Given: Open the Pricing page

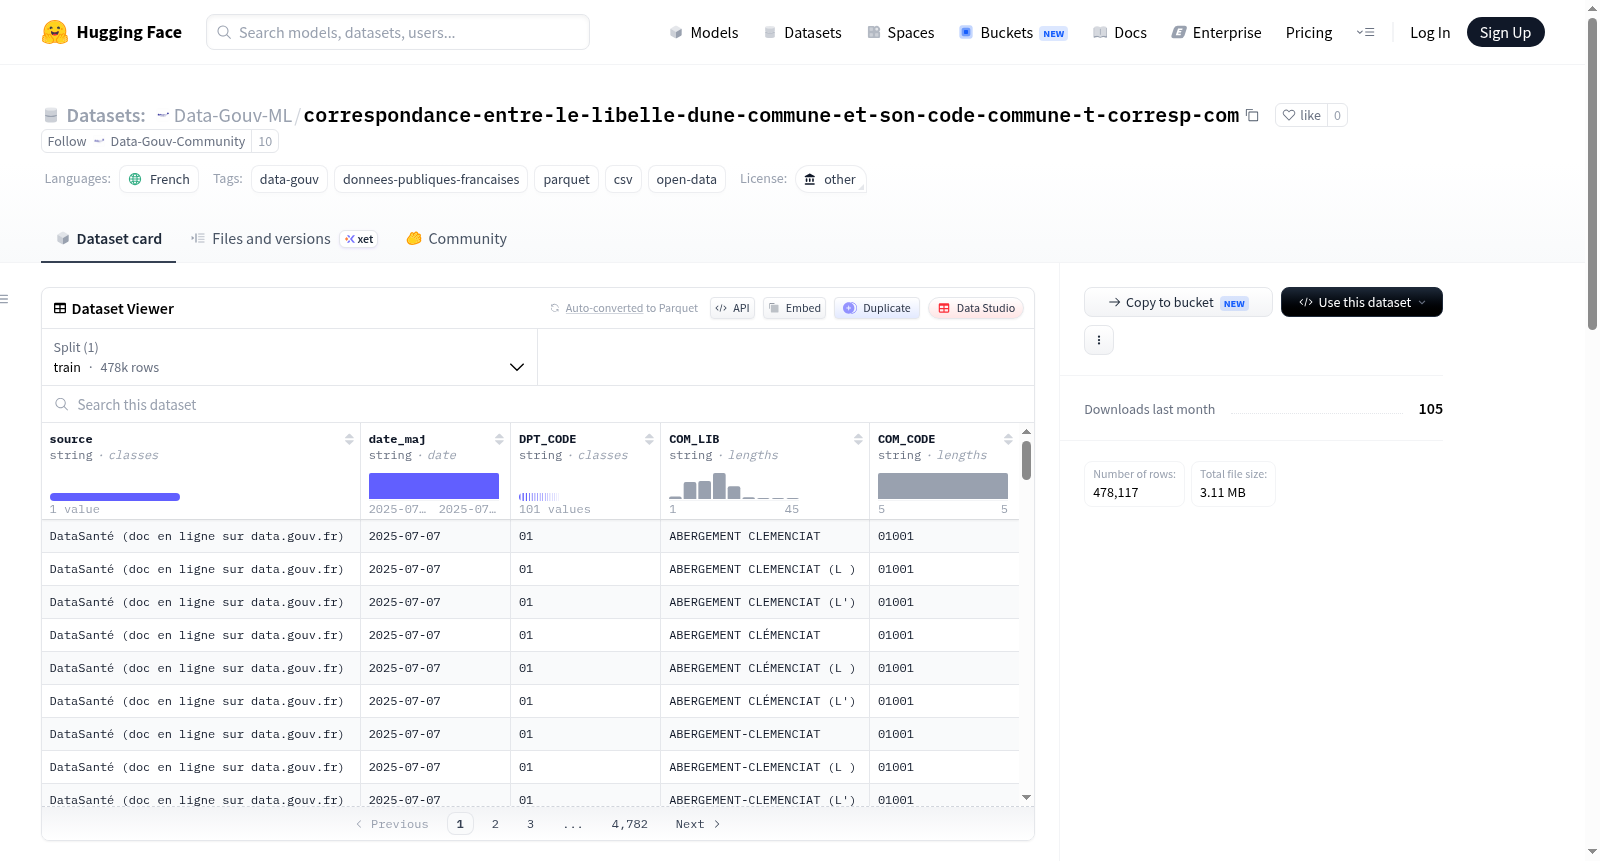Looking at the screenshot, I should pyautogui.click(x=1309, y=32).
